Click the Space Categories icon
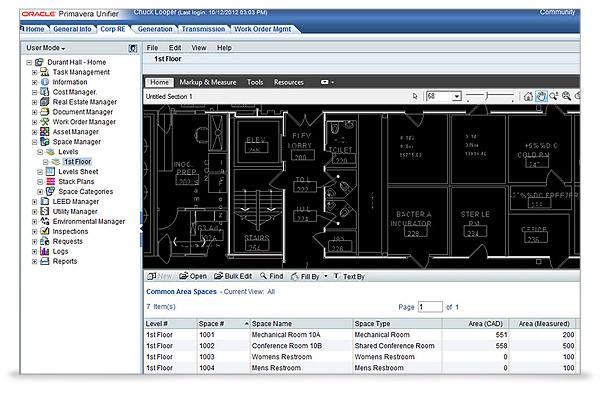 click(x=50, y=191)
